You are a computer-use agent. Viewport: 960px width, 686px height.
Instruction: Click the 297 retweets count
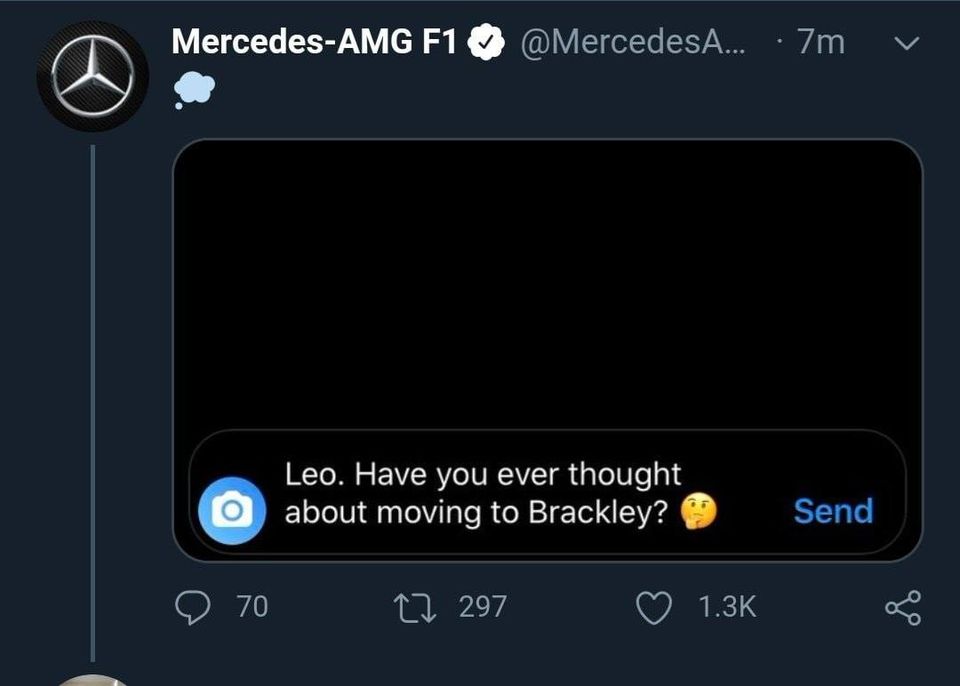pos(483,607)
